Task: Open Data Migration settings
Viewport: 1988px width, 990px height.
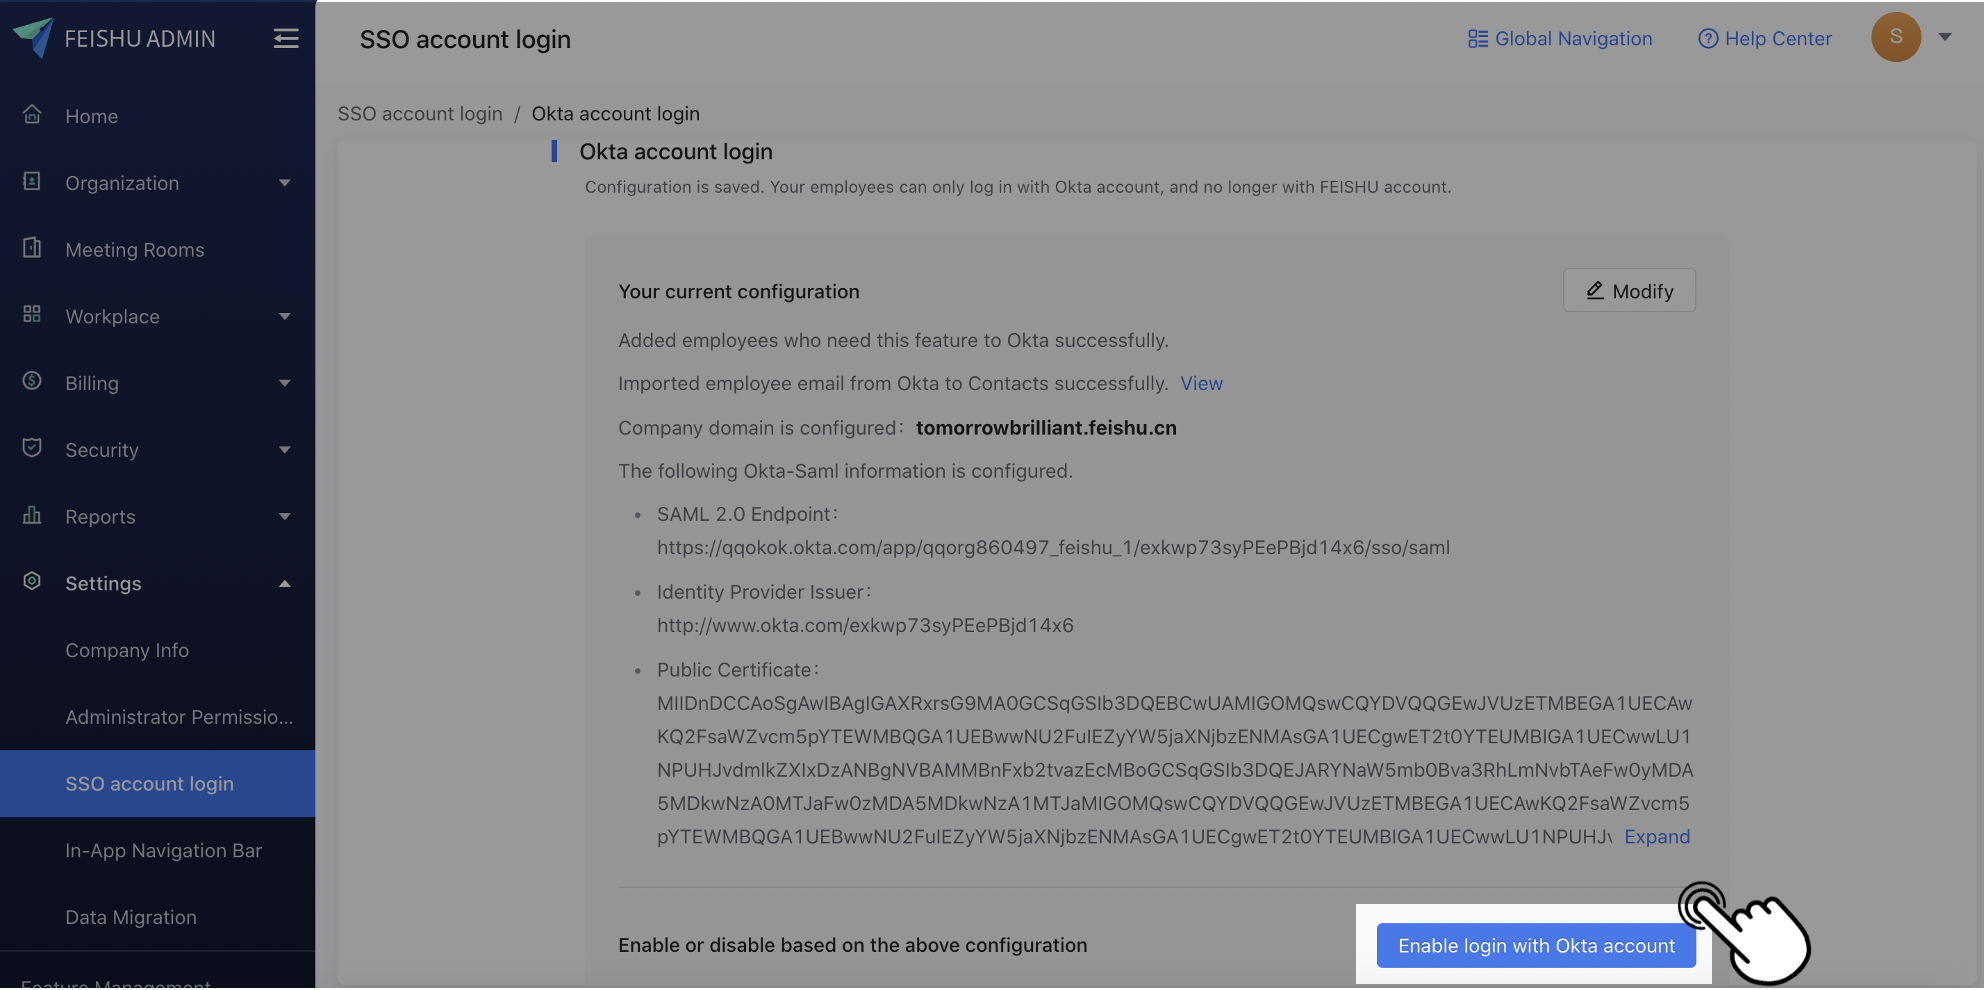Action: 130,916
